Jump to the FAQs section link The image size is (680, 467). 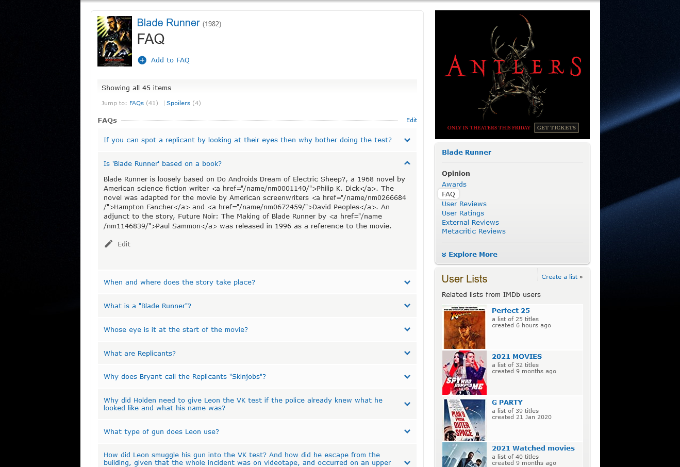click(137, 103)
